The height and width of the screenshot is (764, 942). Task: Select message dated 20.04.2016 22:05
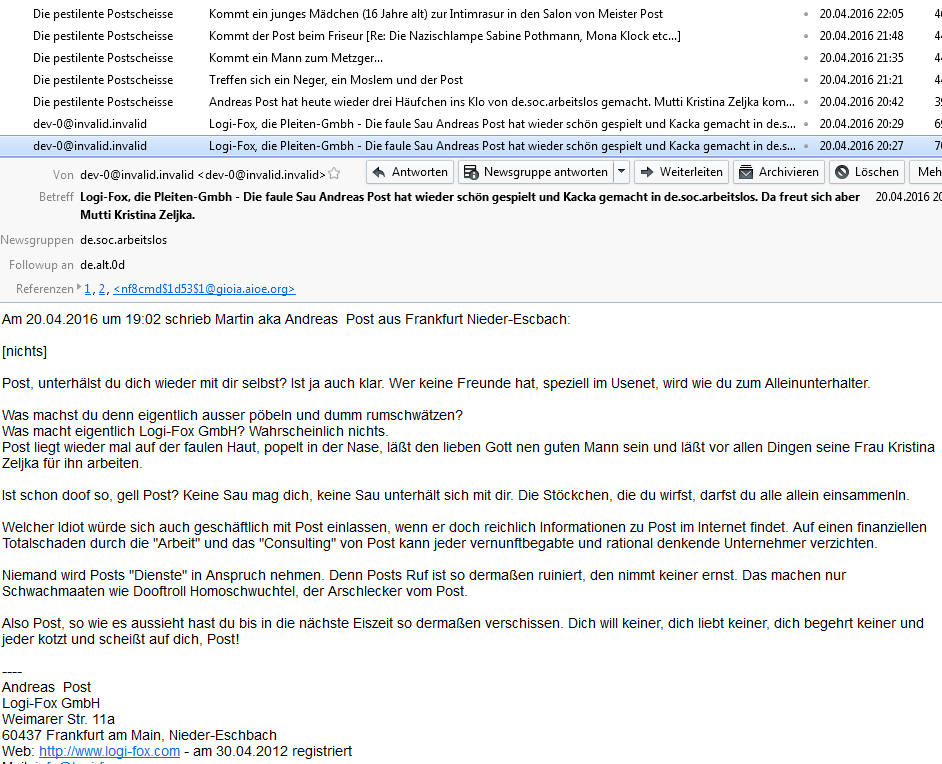(471, 13)
